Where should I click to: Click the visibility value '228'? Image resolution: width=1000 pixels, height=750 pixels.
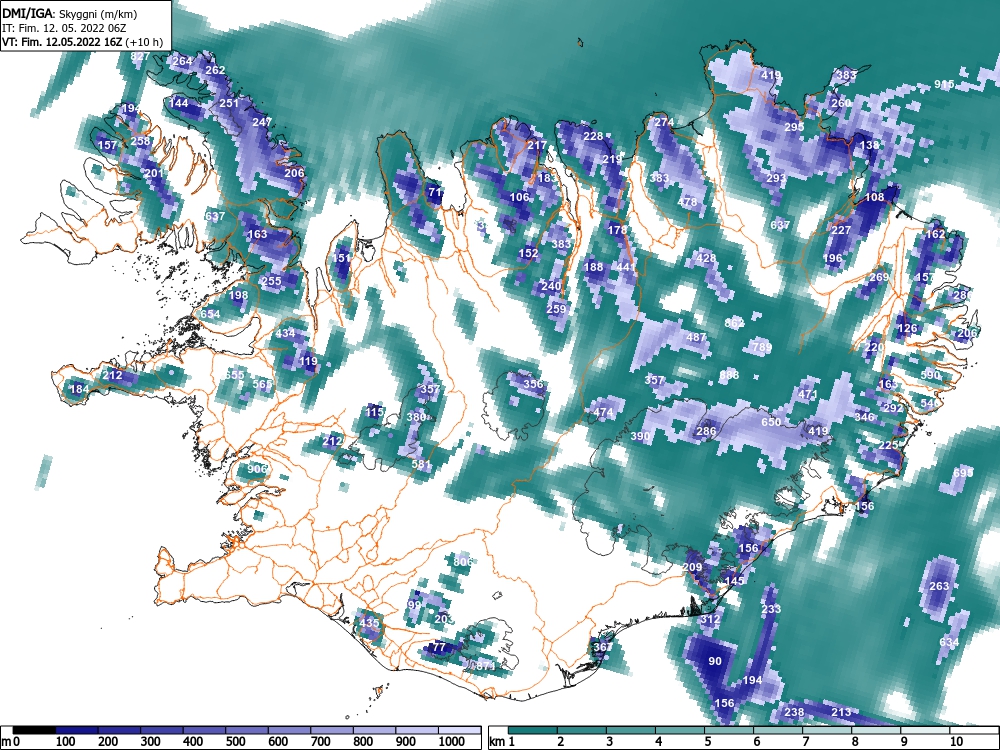[x=593, y=136]
